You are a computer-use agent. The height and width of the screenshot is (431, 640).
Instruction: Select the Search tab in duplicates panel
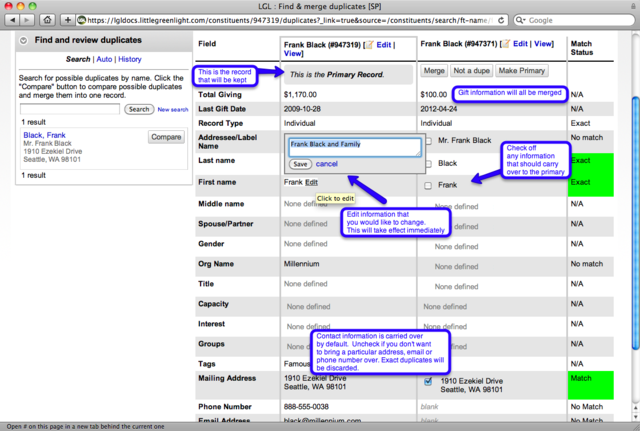coord(78,59)
